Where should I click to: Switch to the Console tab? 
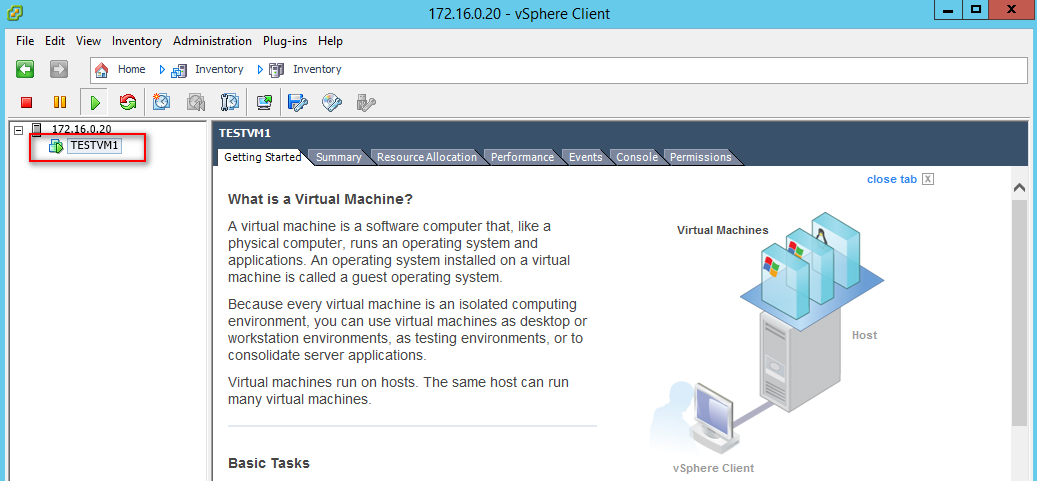point(637,157)
